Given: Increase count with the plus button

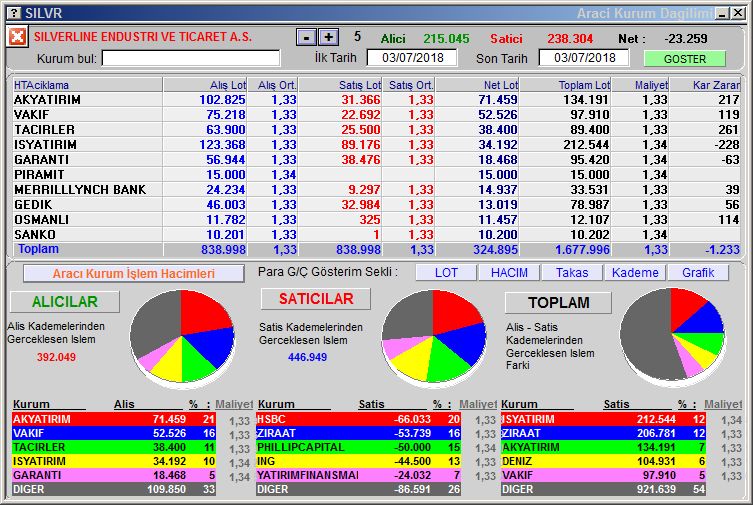Looking at the screenshot, I should click(x=328, y=37).
